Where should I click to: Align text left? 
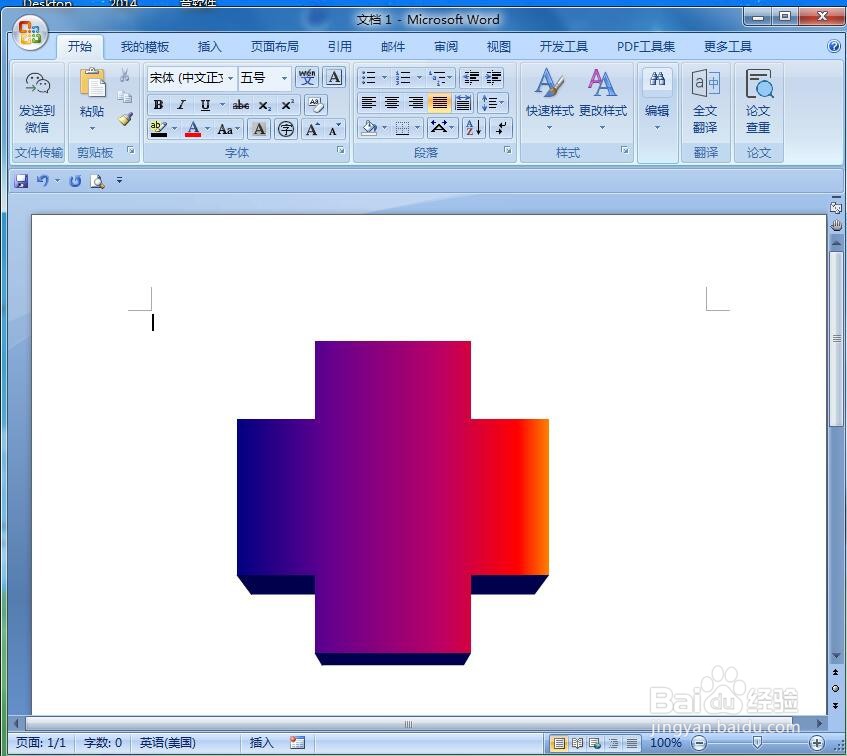click(368, 103)
